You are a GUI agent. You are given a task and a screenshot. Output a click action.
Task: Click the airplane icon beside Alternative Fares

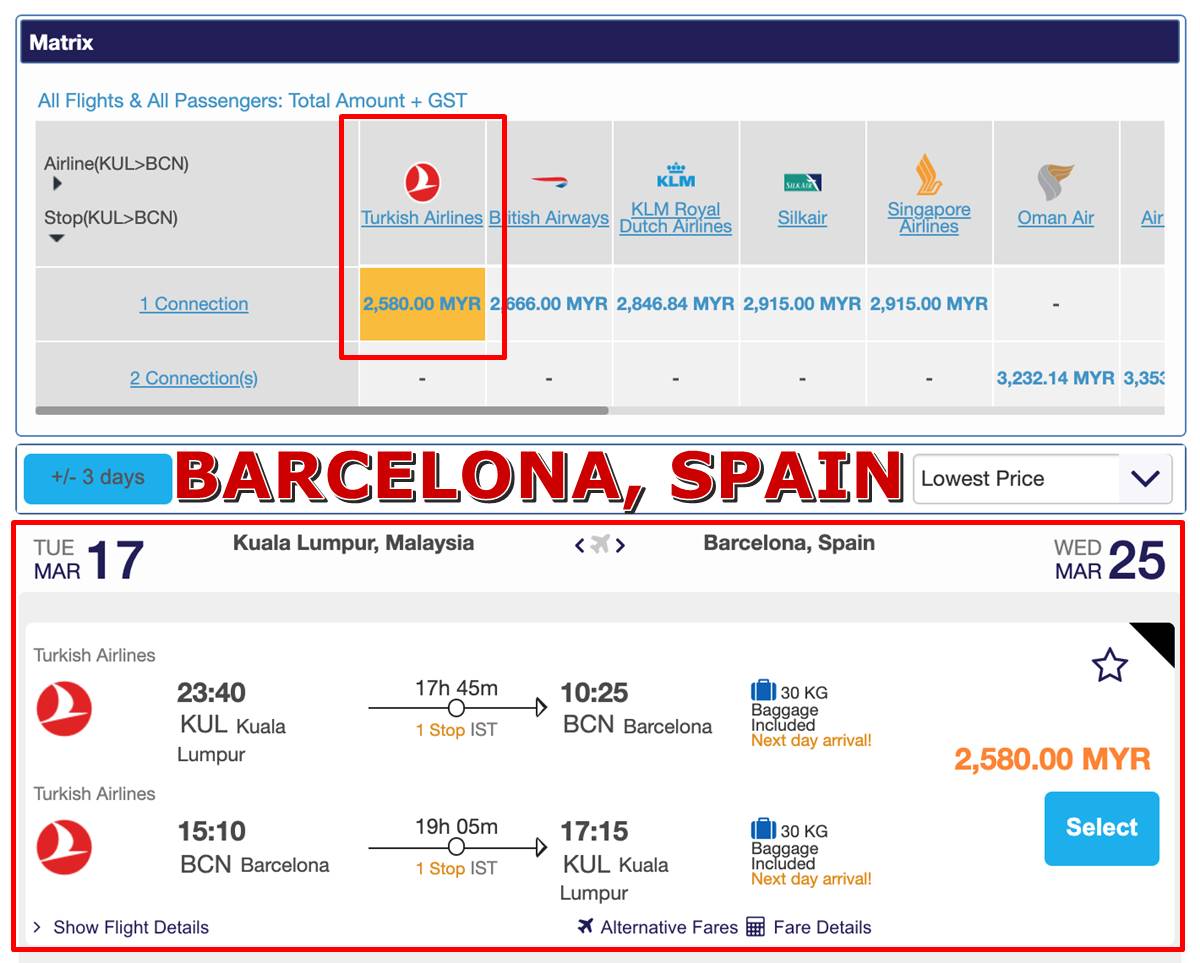[586, 926]
